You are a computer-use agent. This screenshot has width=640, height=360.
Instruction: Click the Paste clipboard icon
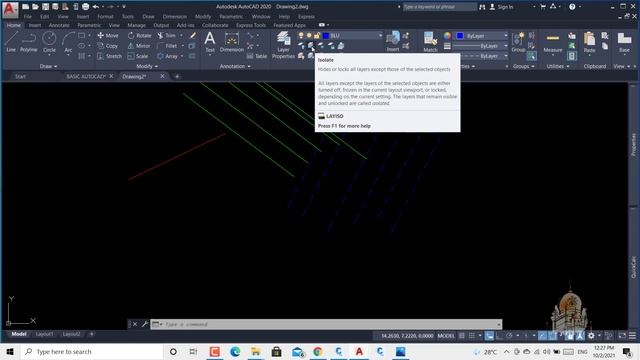point(589,42)
